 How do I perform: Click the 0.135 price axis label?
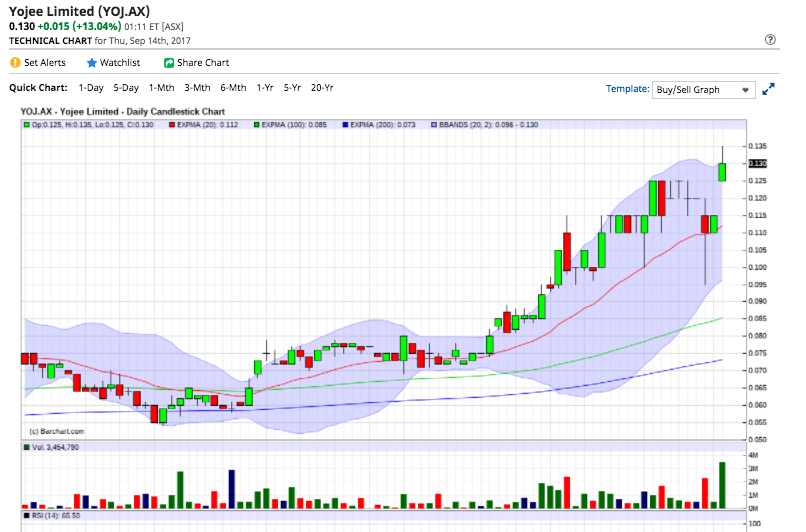[757, 146]
